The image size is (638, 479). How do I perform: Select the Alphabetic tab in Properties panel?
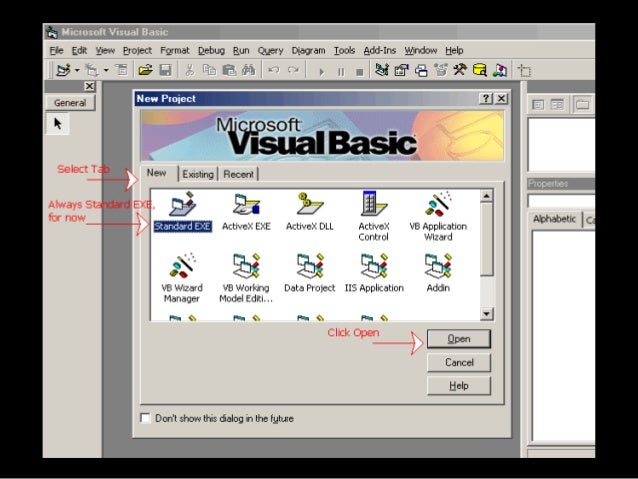coord(554,219)
